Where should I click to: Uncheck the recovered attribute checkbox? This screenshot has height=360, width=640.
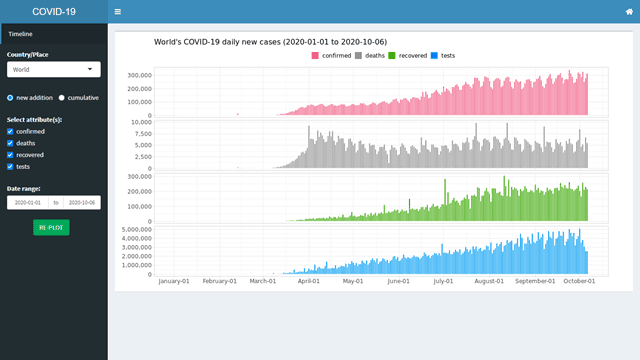(10, 155)
